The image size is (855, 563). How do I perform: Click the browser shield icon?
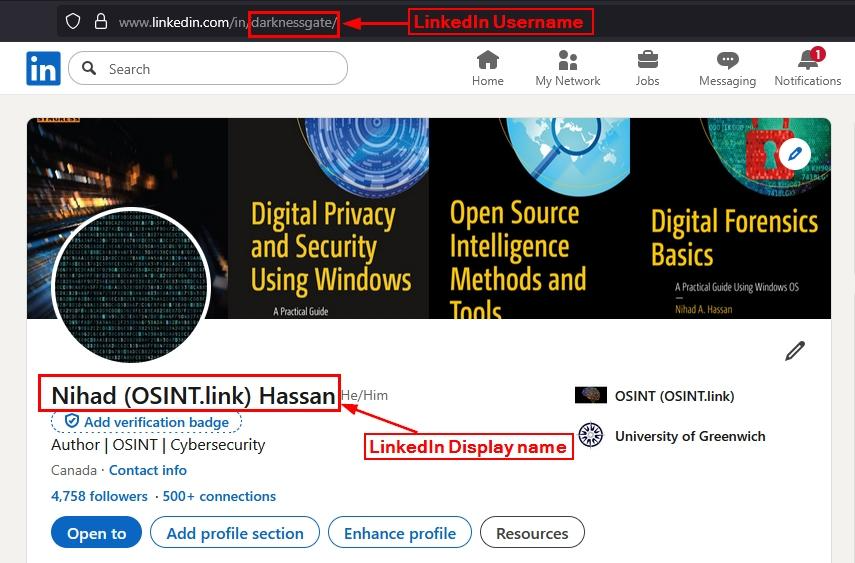pyautogui.click(x=73, y=21)
